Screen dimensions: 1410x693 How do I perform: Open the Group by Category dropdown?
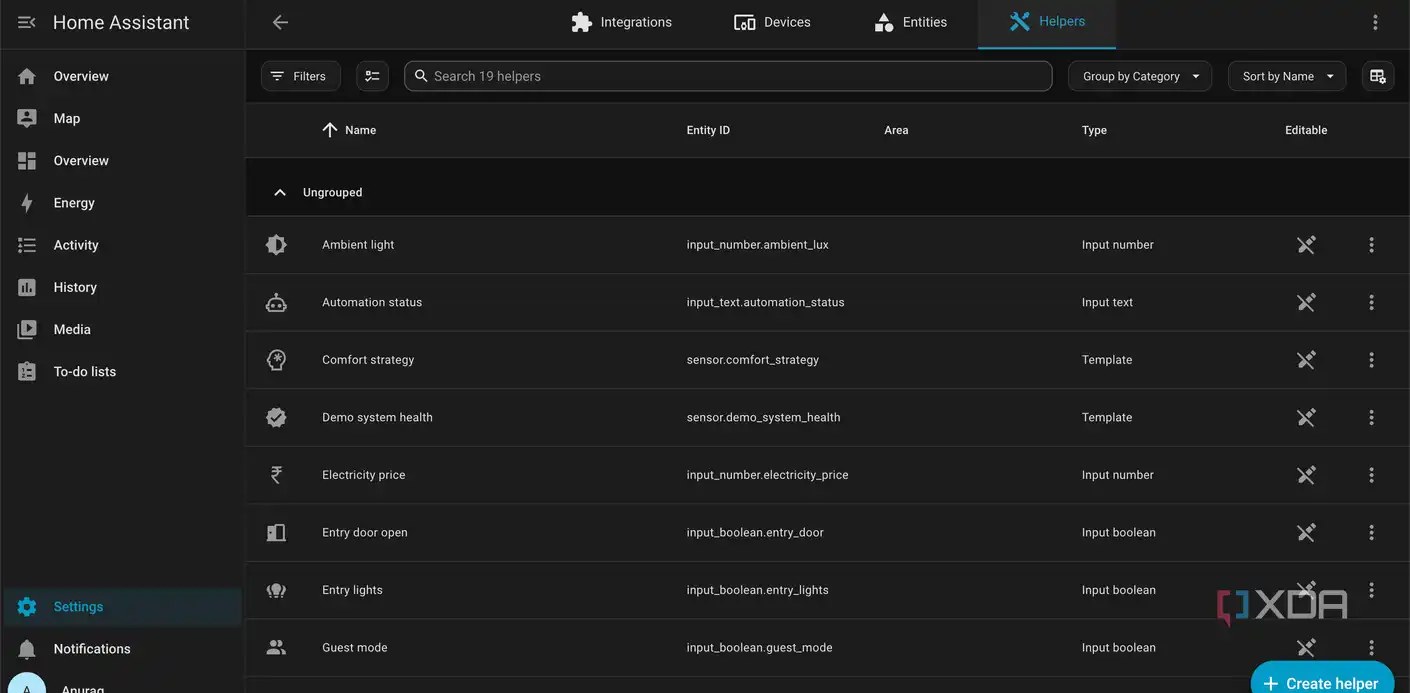click(1140, 76)
